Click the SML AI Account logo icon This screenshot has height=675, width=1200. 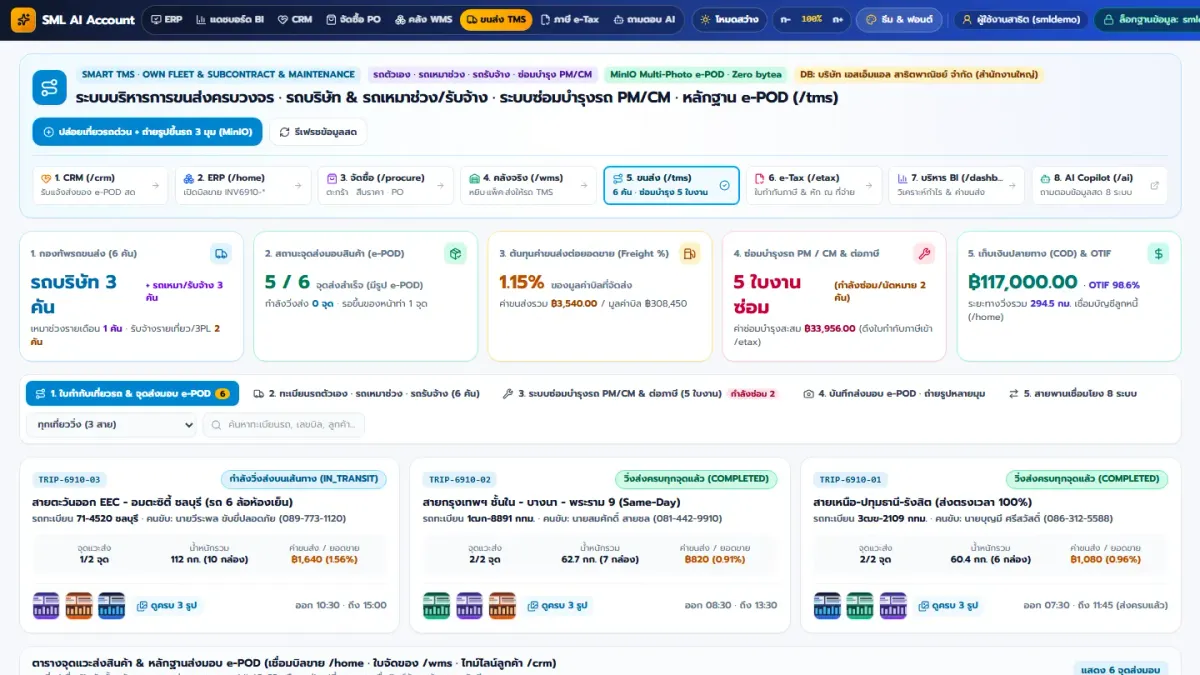[23, 19]
